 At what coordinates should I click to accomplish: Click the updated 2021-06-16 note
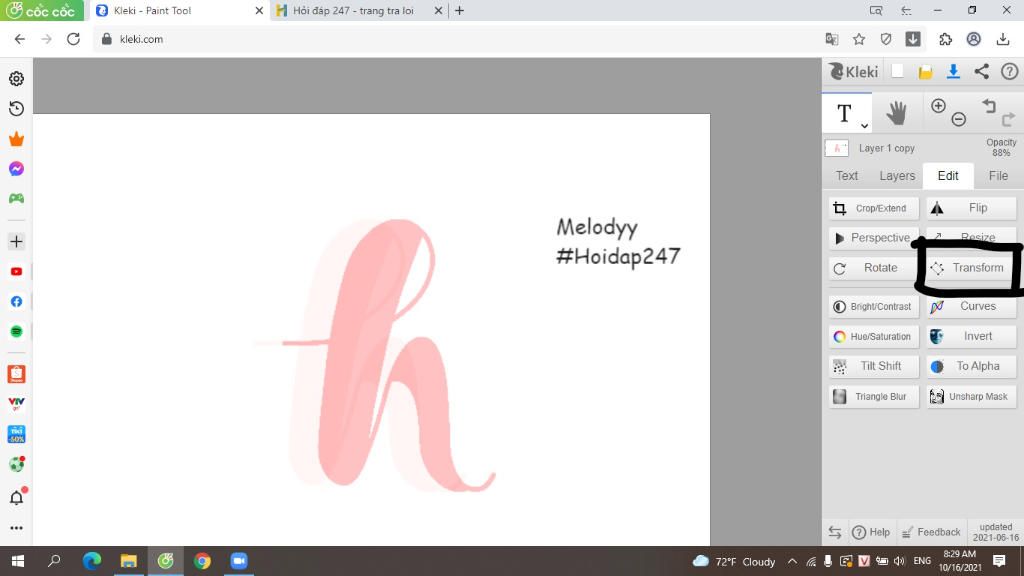coord(995,532)
